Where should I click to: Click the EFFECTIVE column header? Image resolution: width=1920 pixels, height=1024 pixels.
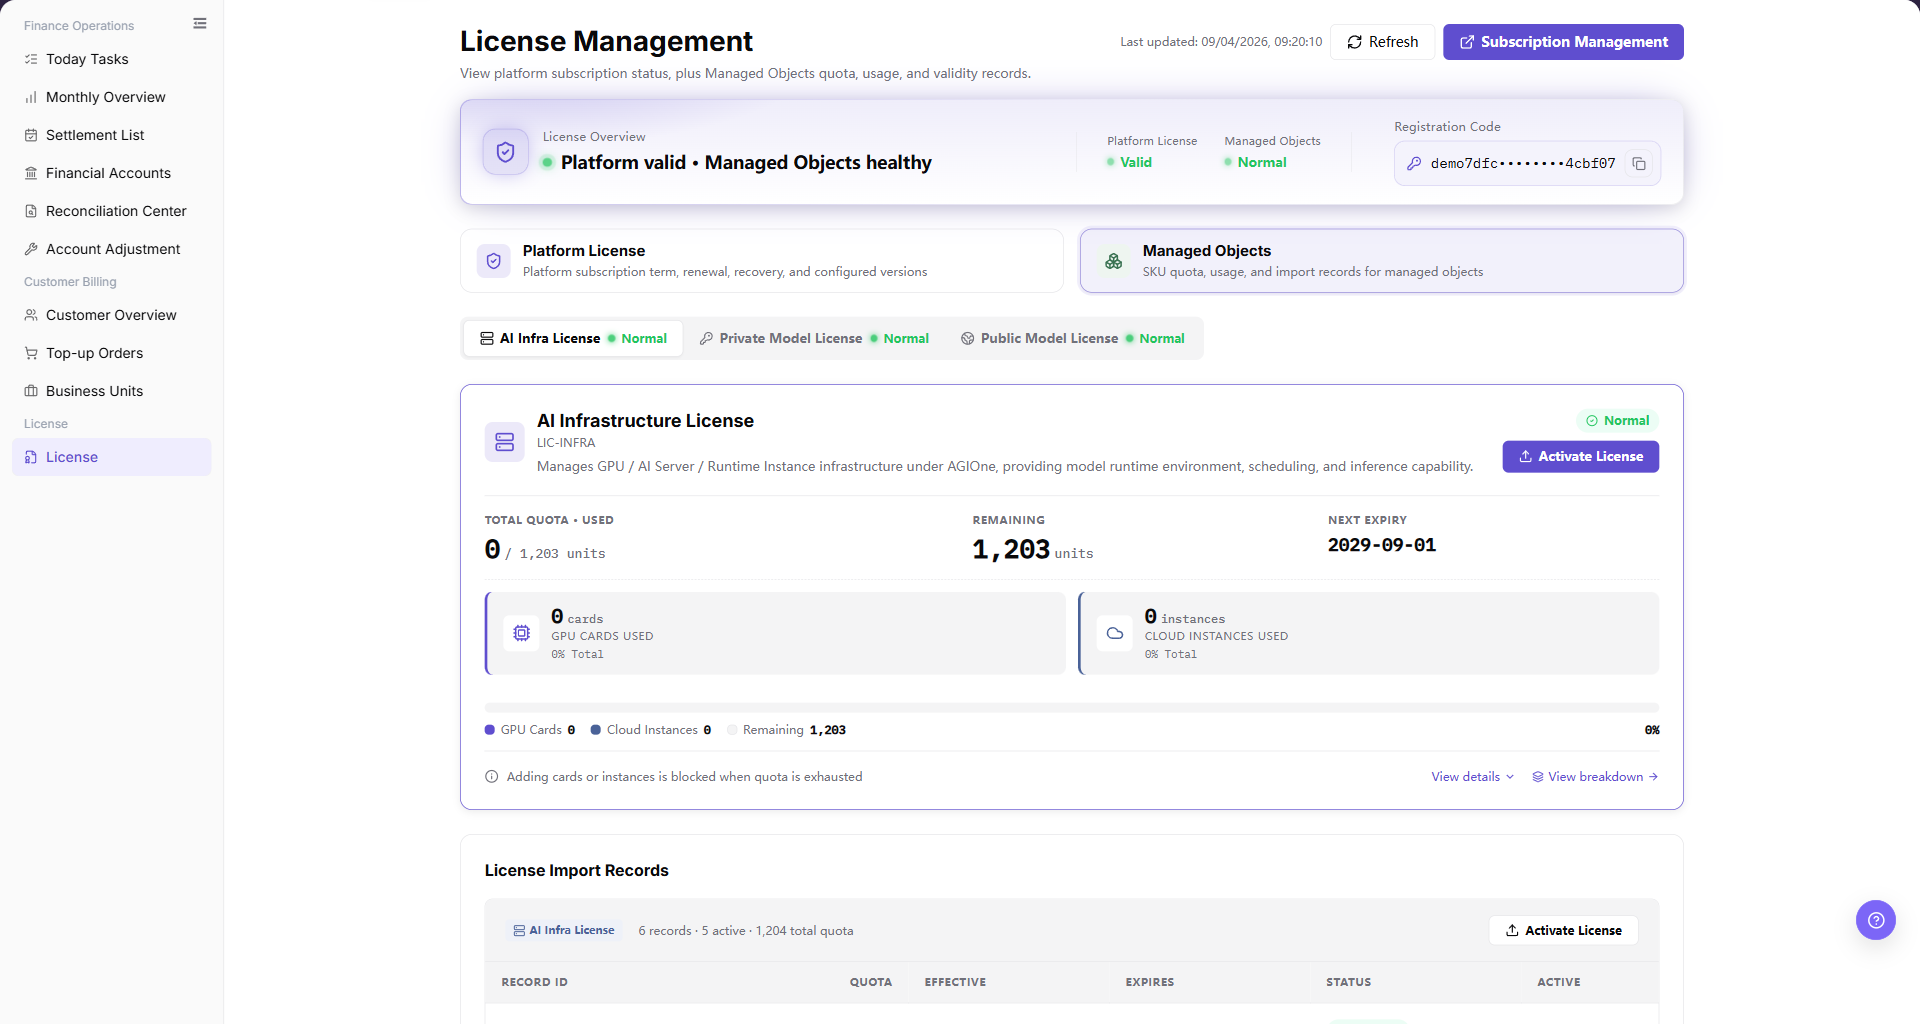[x=955, y=983]
